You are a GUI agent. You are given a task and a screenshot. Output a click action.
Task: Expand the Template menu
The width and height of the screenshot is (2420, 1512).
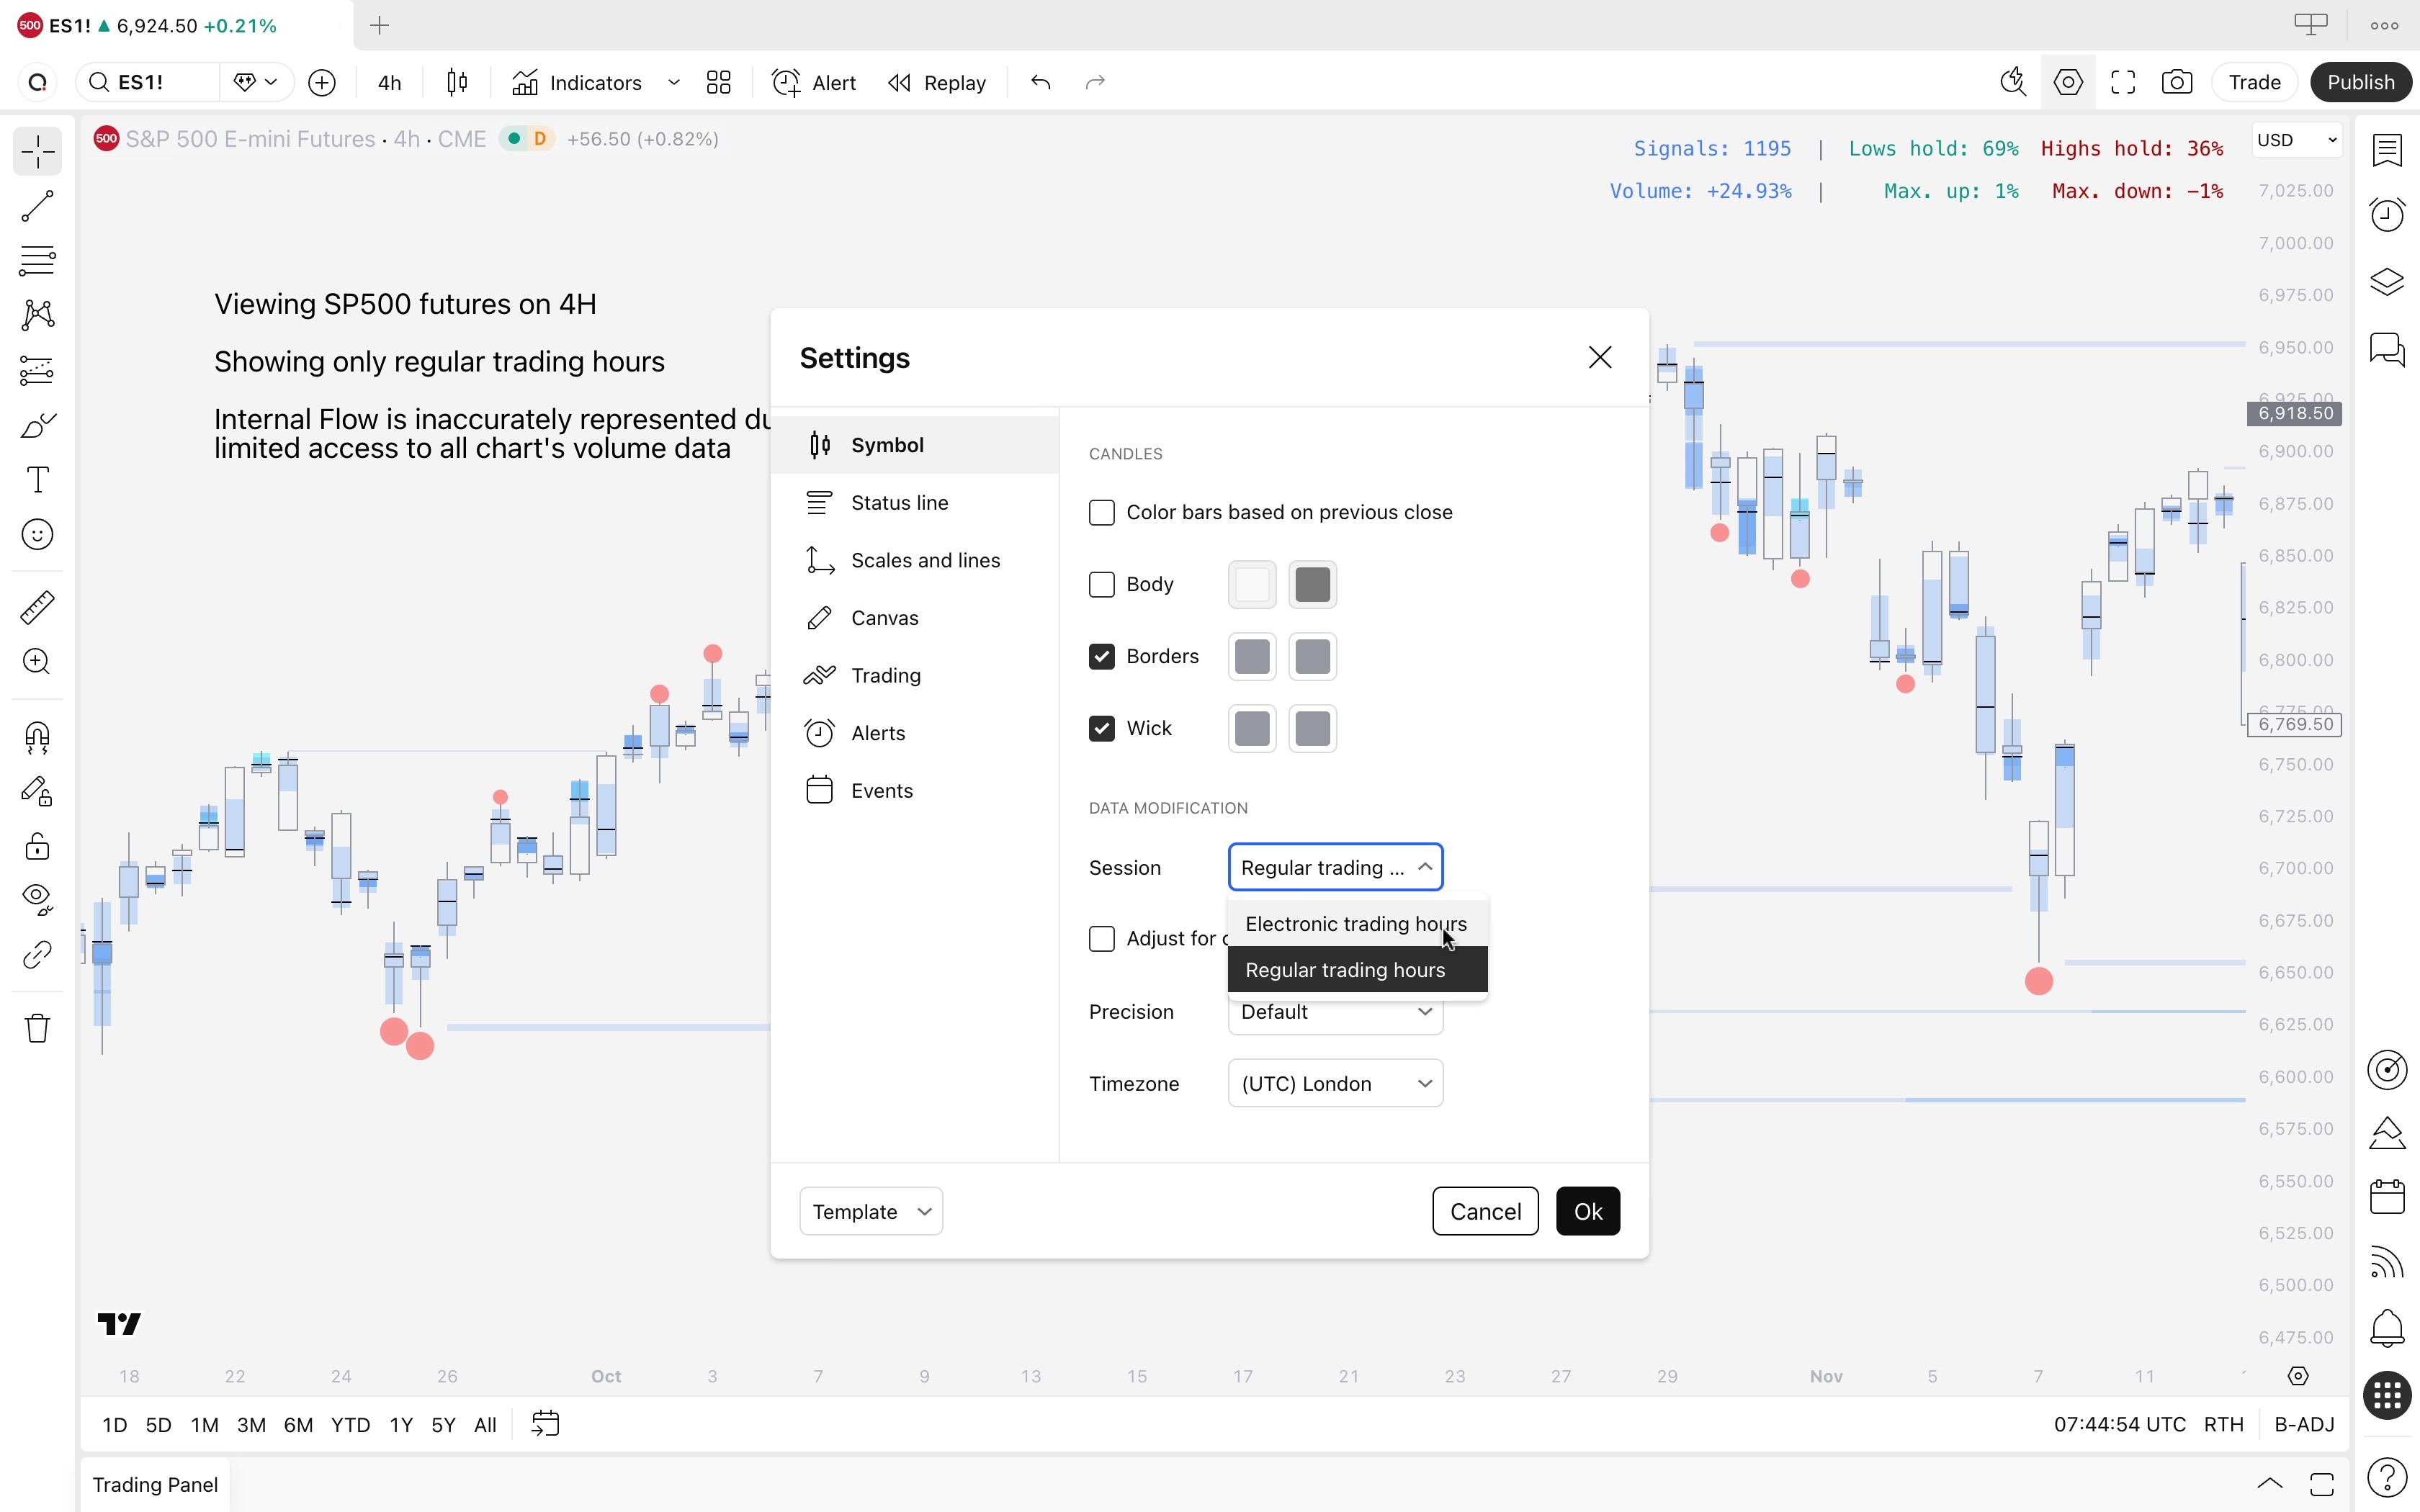(869, 1210)
